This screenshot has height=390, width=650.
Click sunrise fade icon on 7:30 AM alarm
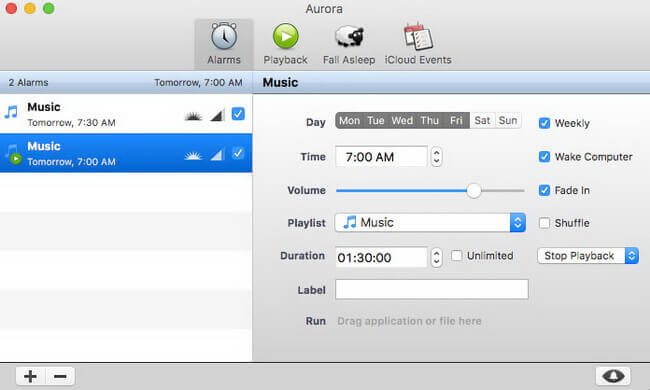[193, 116]
